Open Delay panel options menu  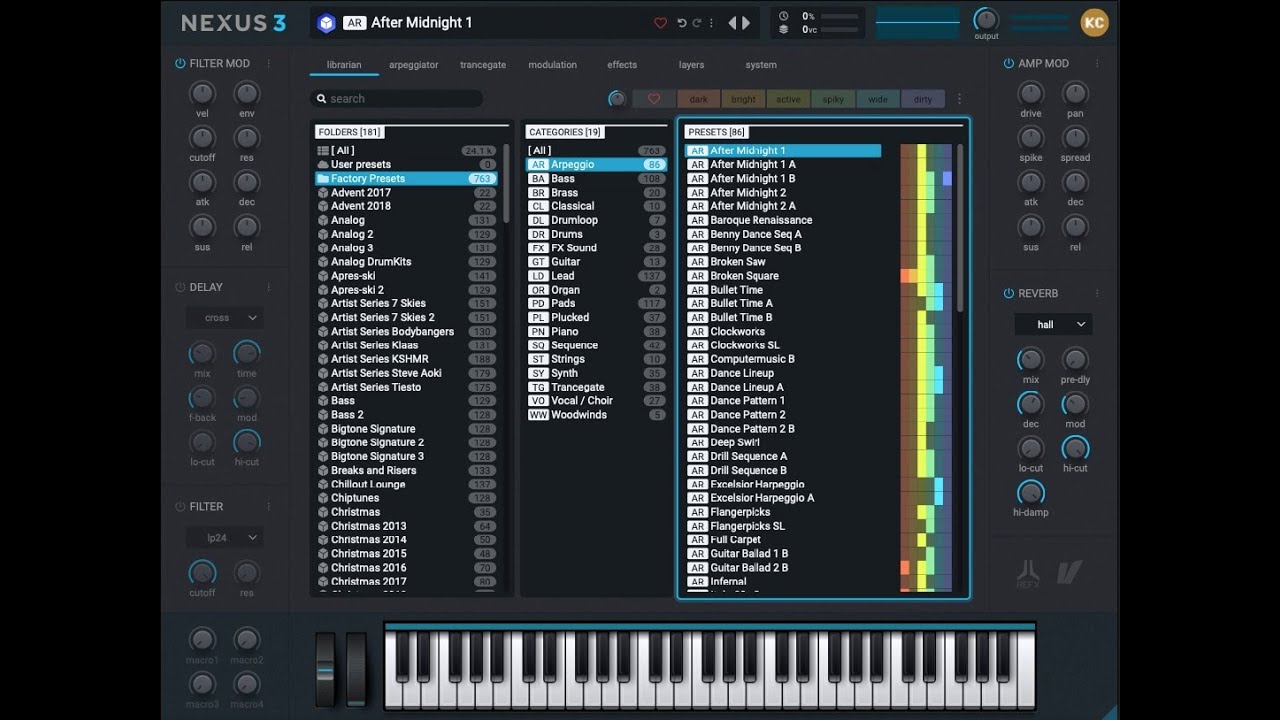click(269, 287)
